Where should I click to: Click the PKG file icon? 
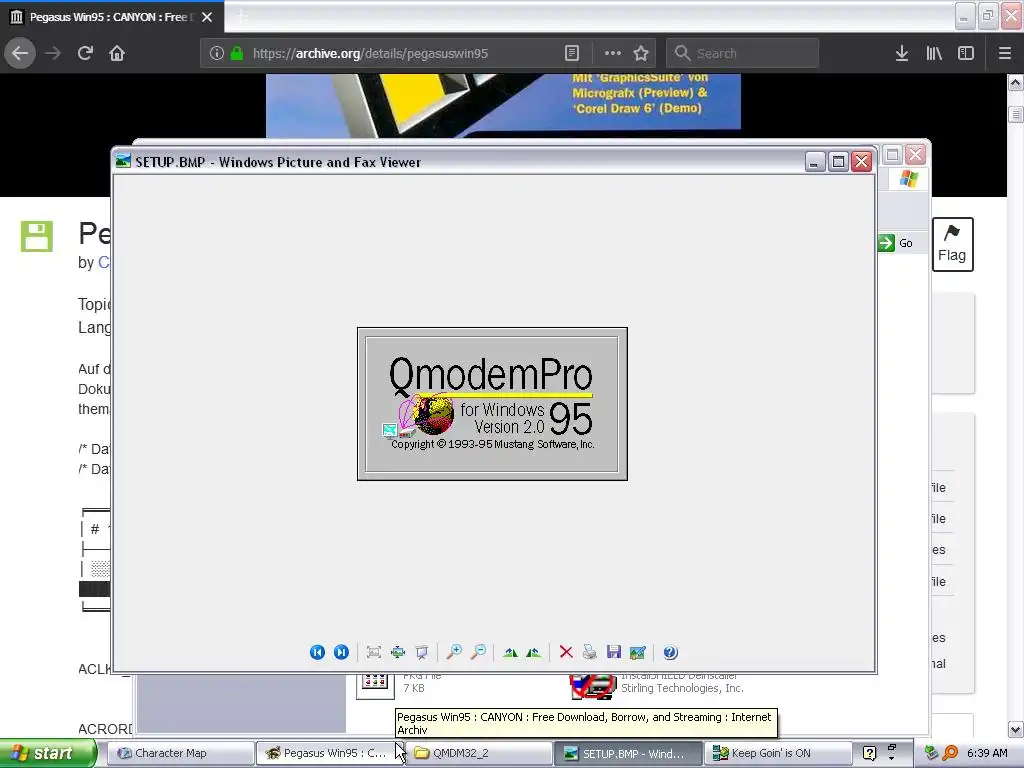pyautogui.click(x=376, y=686)
